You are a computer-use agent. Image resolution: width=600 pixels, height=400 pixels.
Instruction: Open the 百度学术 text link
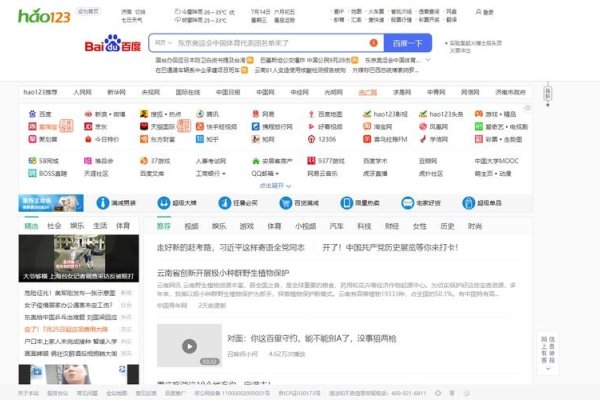[375, 161]
